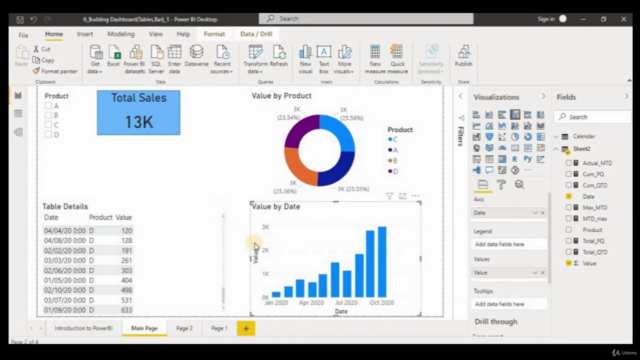Open the Format paint roller tab icon

coord(501,184)
